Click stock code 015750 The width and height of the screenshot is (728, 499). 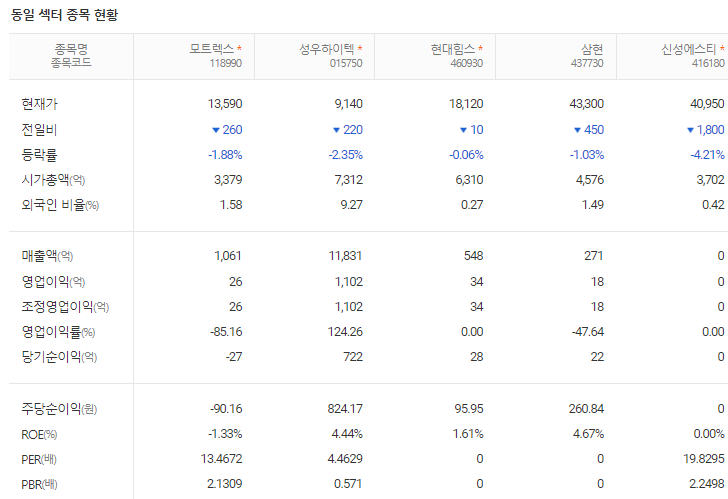346,63
